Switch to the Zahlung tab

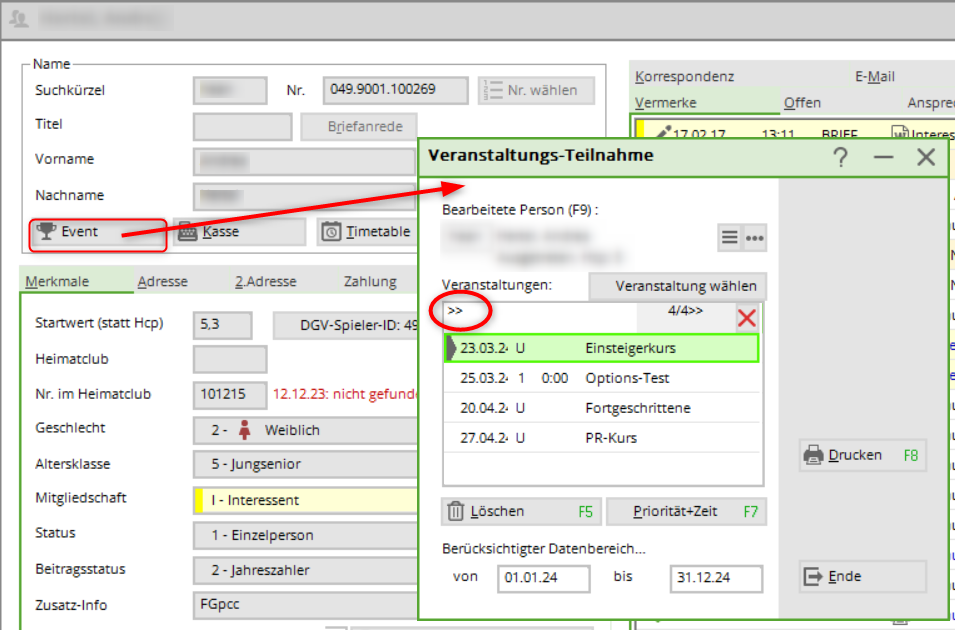point(370,282)
